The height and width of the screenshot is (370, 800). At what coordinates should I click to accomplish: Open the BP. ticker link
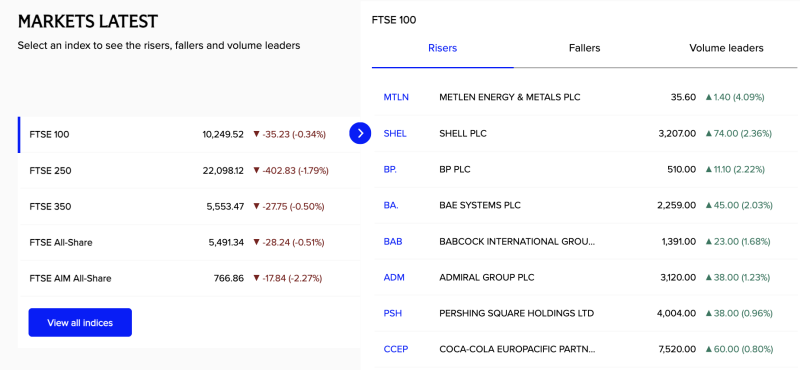pos(390,169)
